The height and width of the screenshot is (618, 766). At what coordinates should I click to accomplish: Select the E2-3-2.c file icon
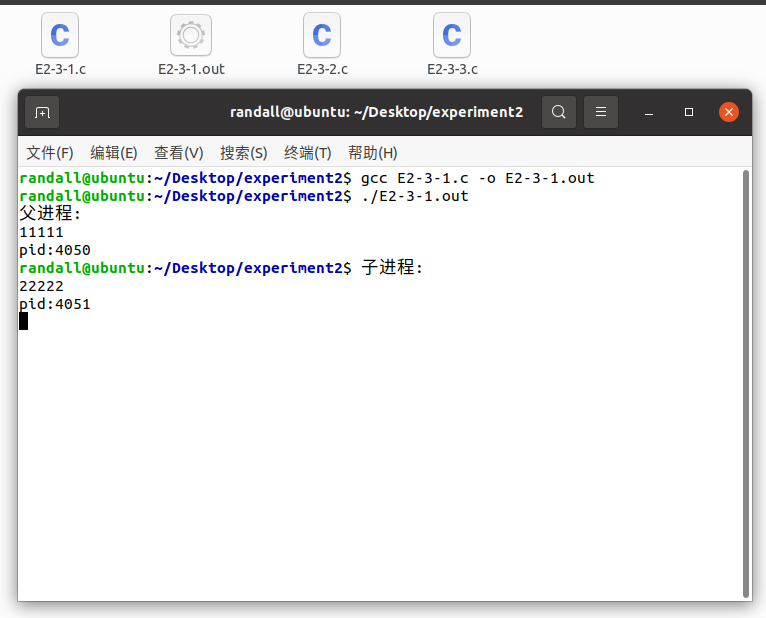(322, 36)
